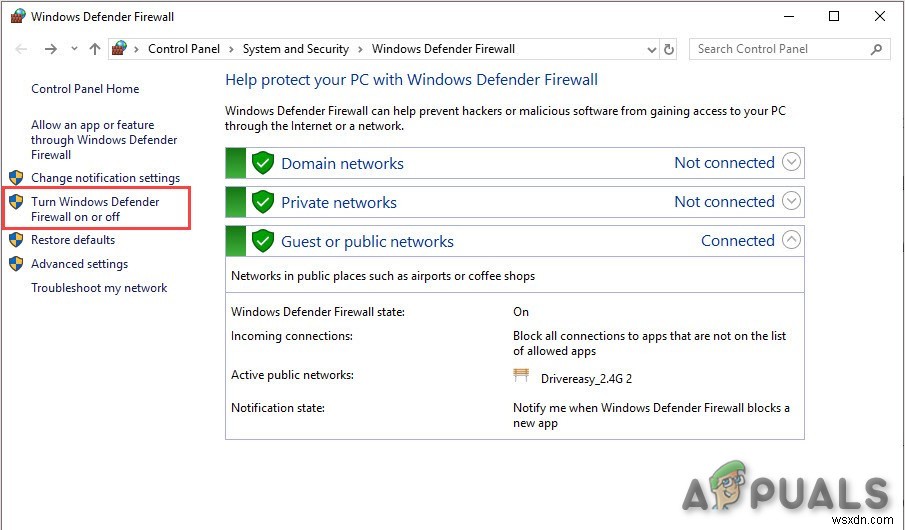This screenshot has height=530, width=905.
Task: Expand the chevron after System and Security breadcrumb
Action: pyautogui.click(x=360, y=49)
